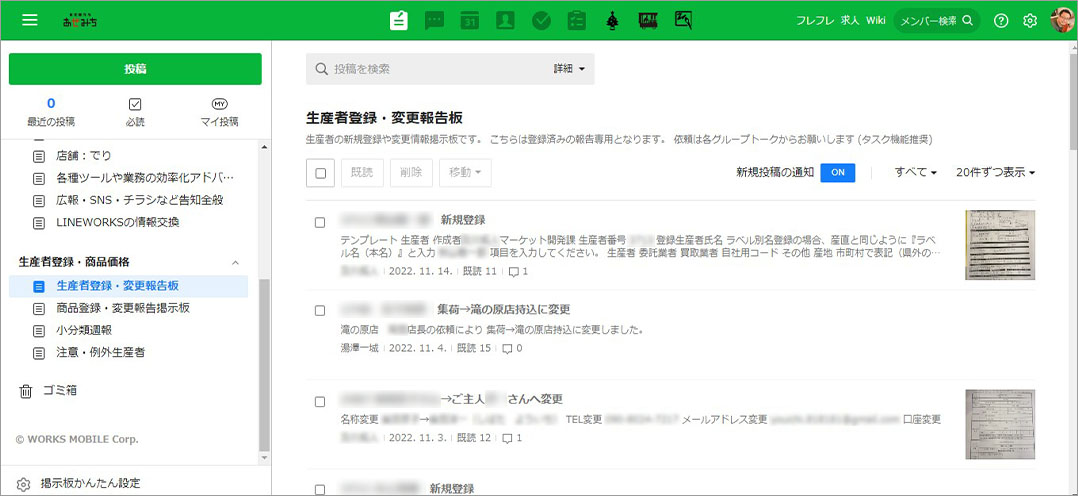Open the calendar icon in top bar
Viewport: 1078px width, 496px height.
(470, 20)
